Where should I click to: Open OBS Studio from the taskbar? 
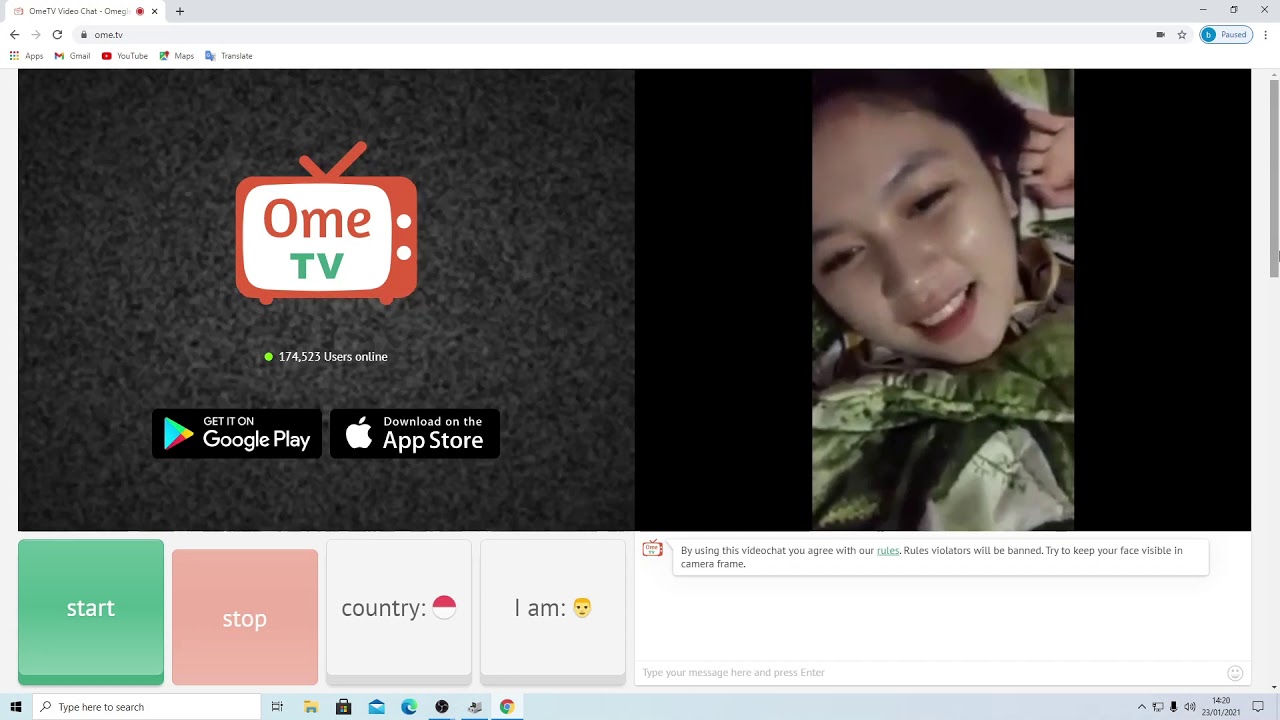(x=442, y=707)
